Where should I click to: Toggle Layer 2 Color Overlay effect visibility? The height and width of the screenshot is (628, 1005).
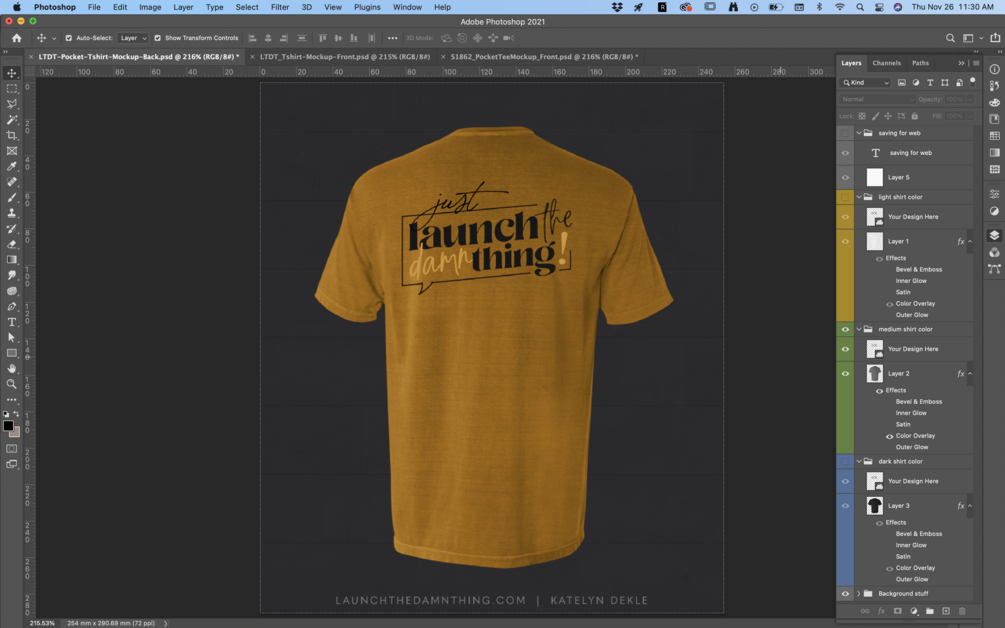(889, 436)
